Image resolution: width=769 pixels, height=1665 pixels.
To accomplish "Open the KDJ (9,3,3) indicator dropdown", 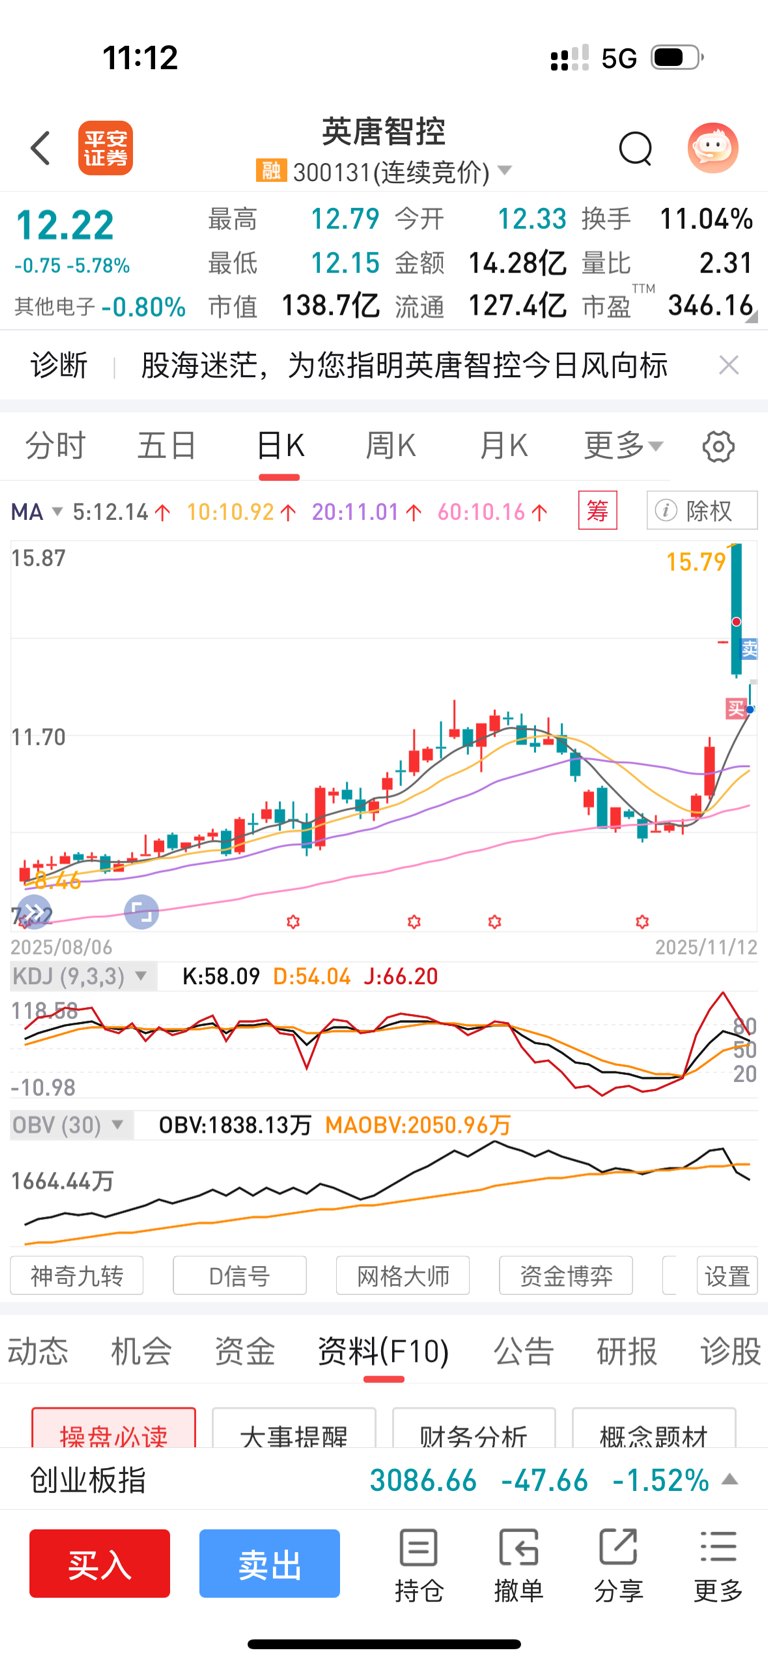I will click(x=84, y=976).
